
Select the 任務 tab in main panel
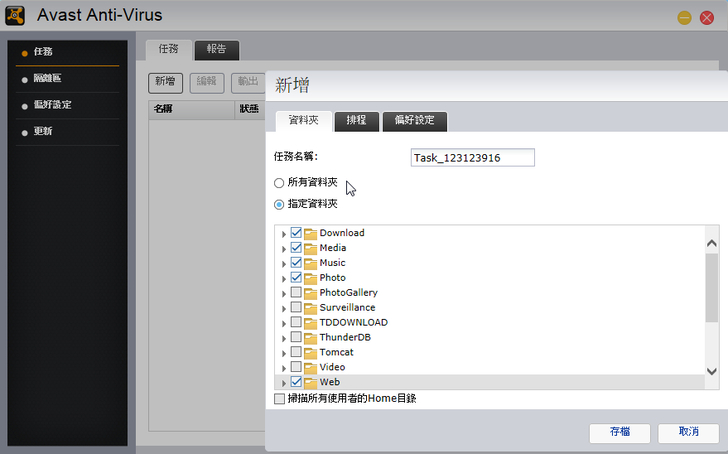(169, 50)
